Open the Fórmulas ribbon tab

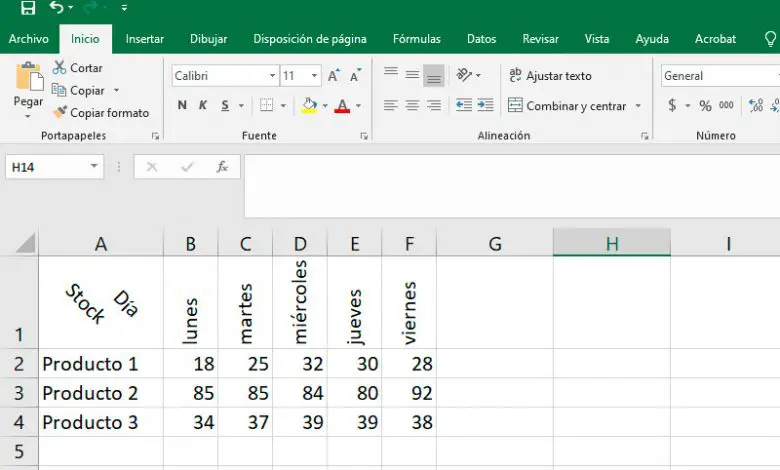pyautogui.click(x=416, y=39)
